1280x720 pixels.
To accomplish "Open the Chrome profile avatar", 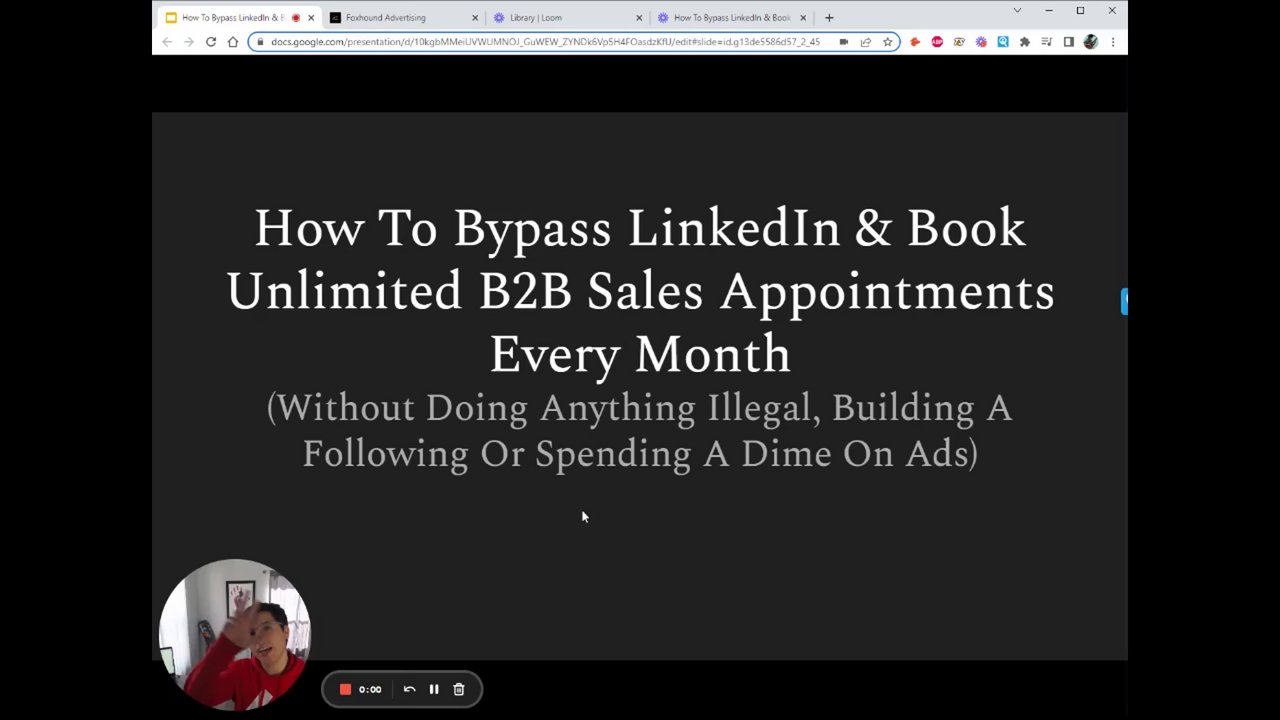I will [x=1091, y=42].
